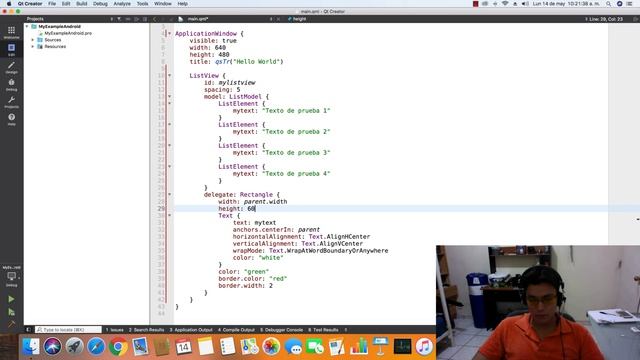This screenshot has height=360, width=640.
Task: Open the Test Results pane
Action: [x=323, y=330]
